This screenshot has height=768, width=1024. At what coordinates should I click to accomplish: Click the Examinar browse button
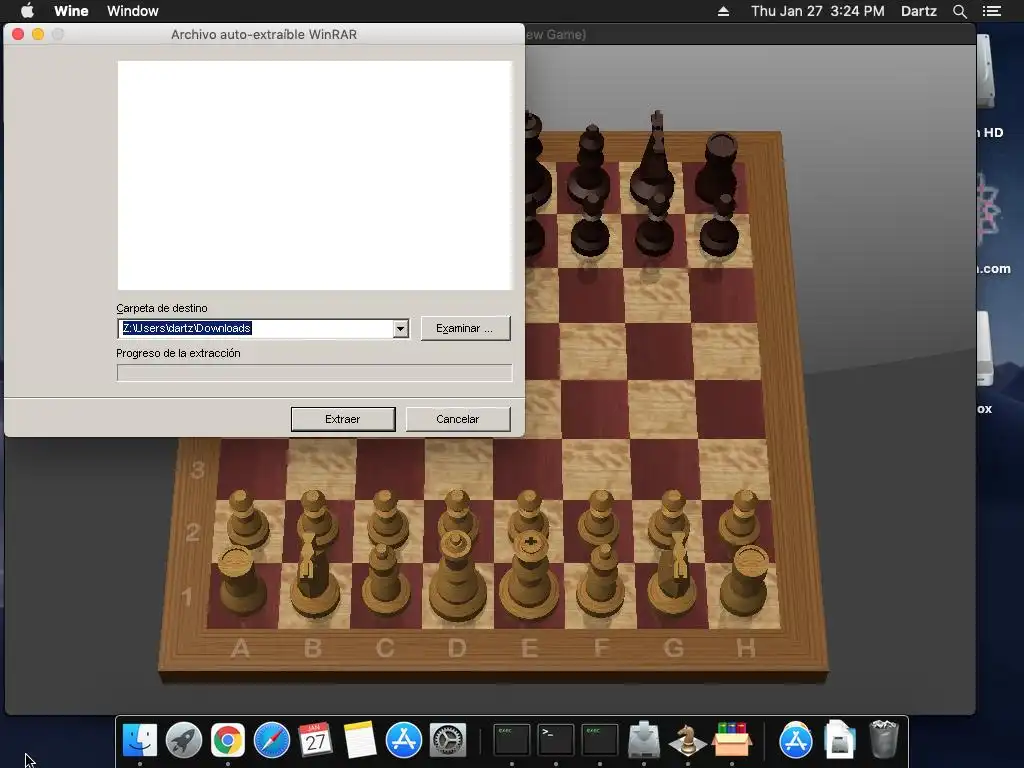(x=465, y=328)
